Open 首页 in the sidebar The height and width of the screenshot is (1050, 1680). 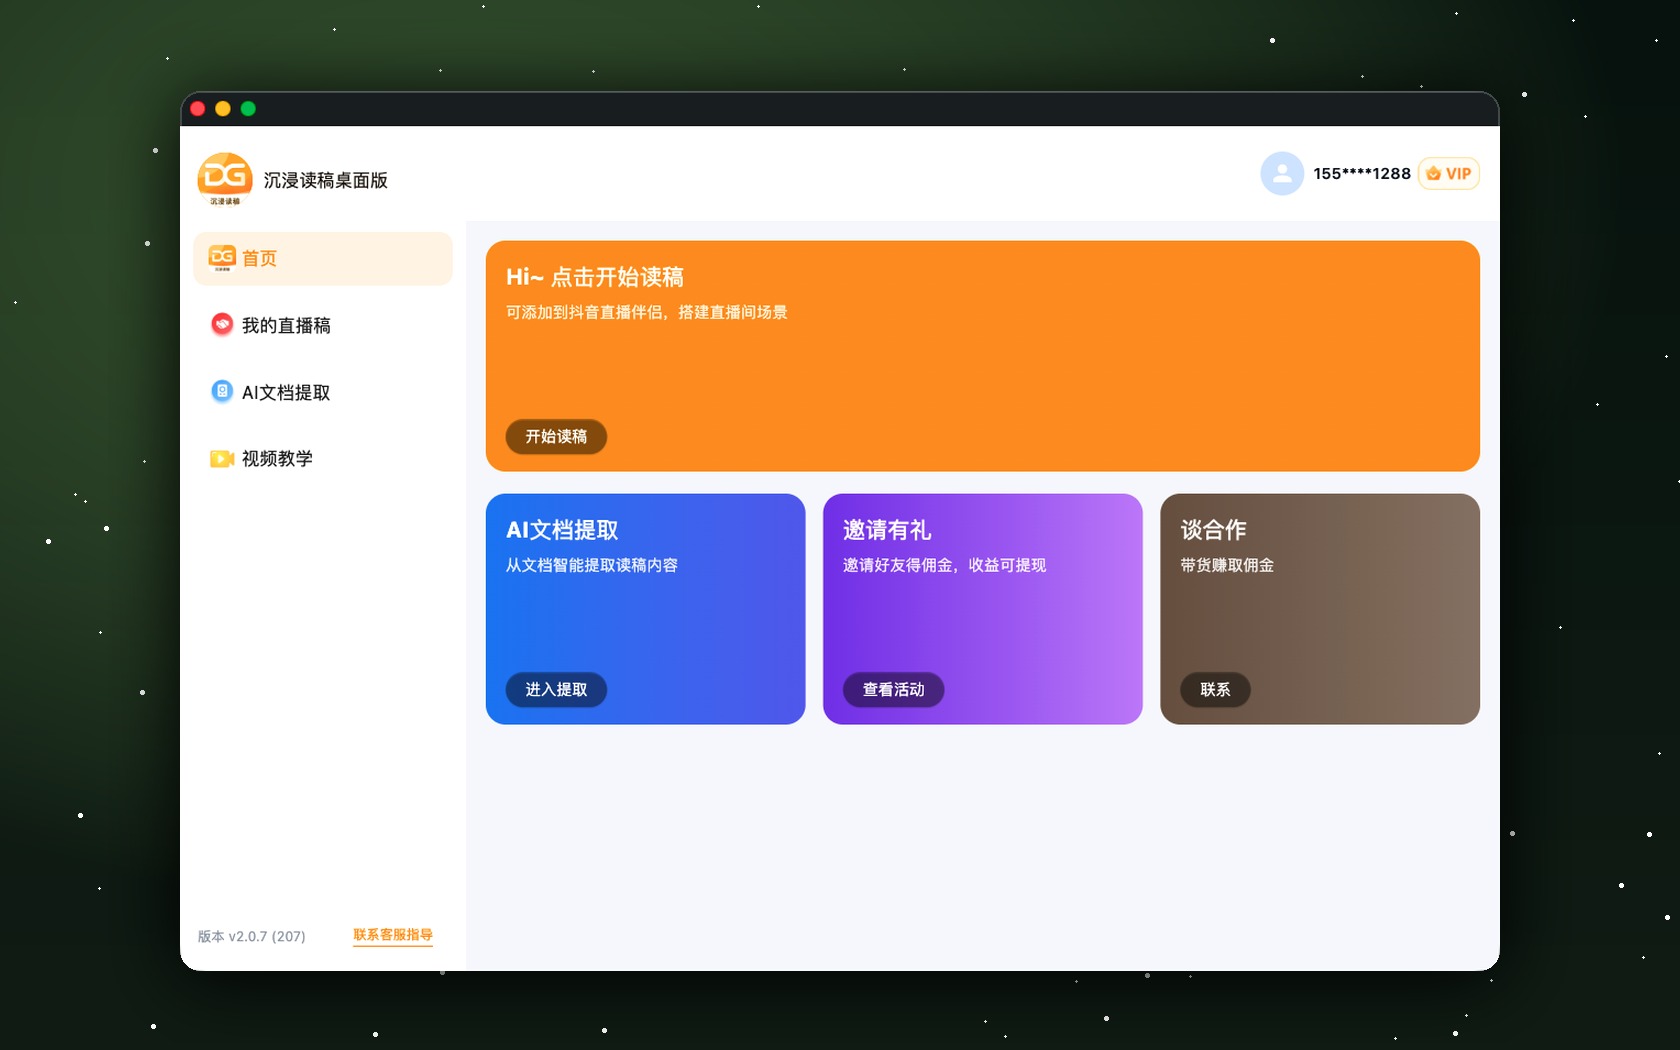(323, 258)
